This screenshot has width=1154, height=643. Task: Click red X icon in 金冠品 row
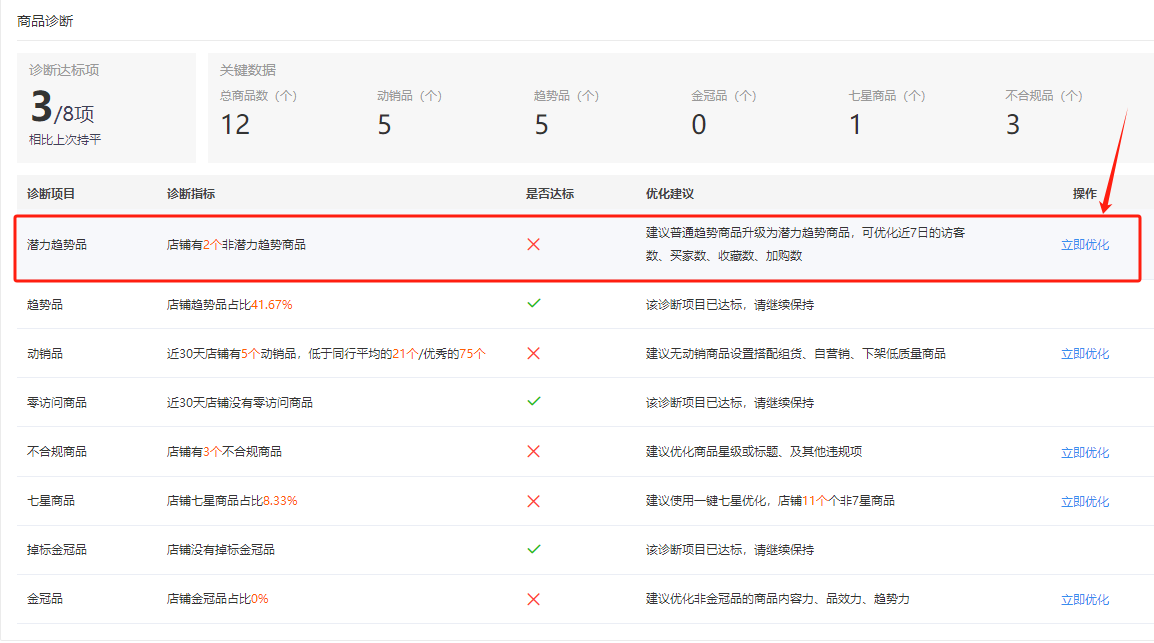coord(534,599)
